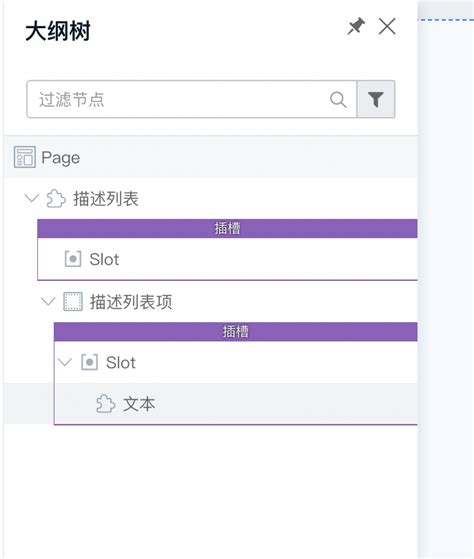
Task: Click the 描述列表 puzzle-piece icon
Action: coord(56,199)
